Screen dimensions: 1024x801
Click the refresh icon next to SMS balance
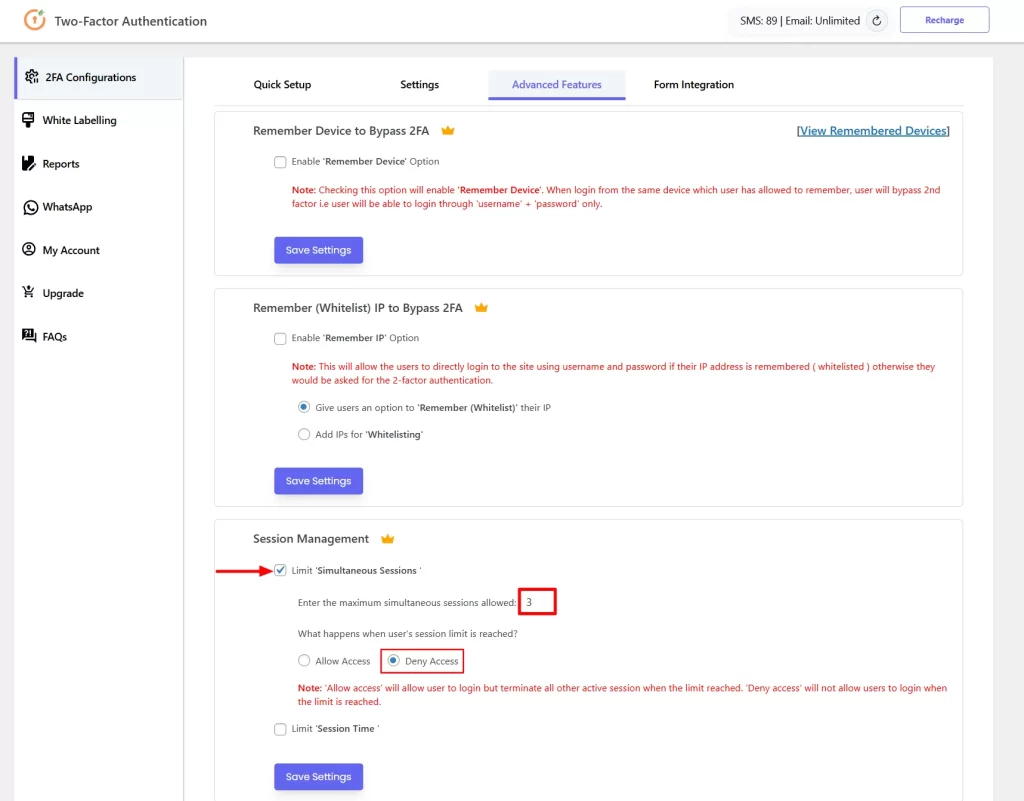pyautogui.click(x=876, y=20)
